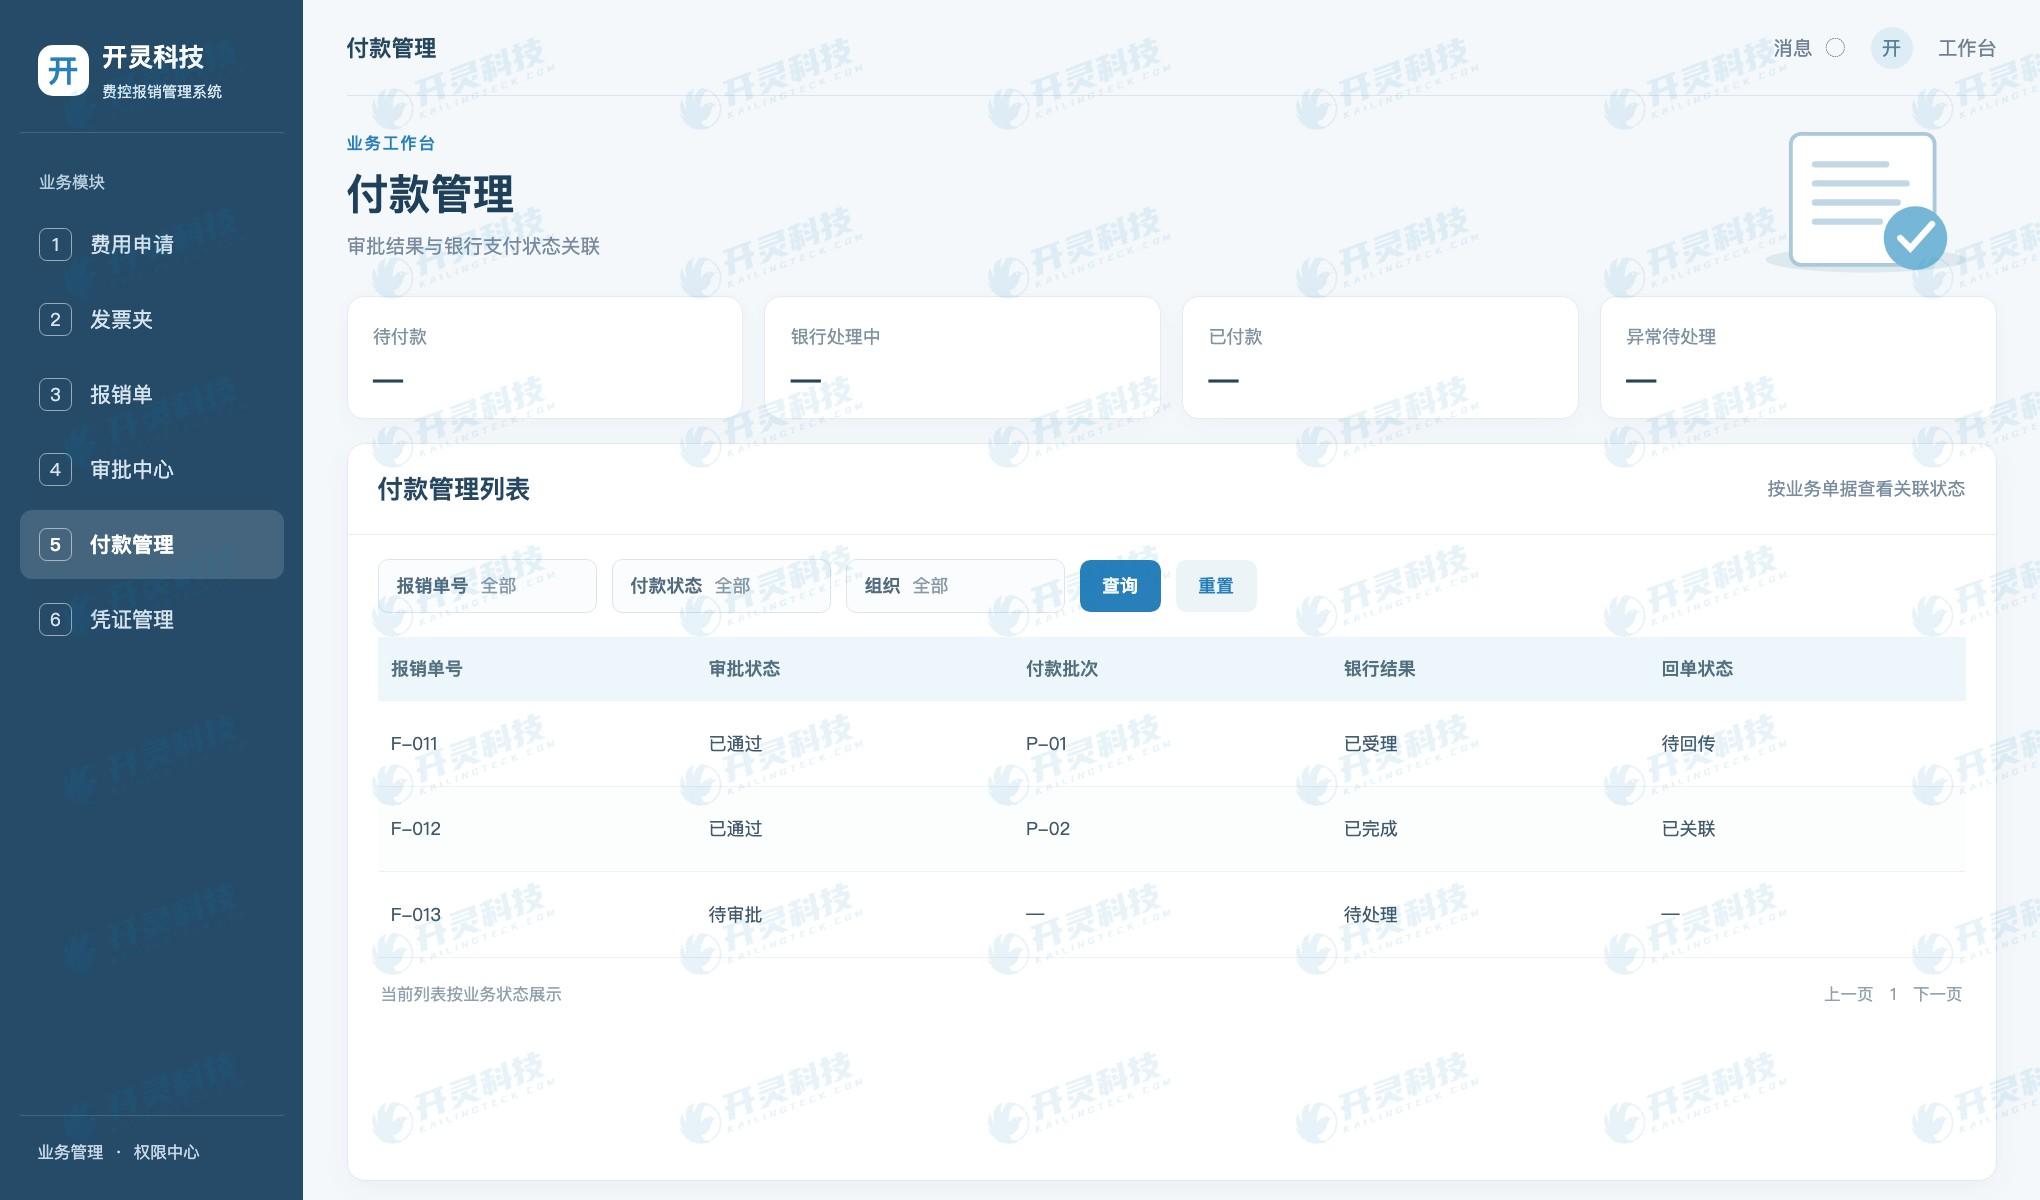Screen dimensions: 2040x1200
Task: Click the 待回传 receipt status
Action: point(1688,744)
